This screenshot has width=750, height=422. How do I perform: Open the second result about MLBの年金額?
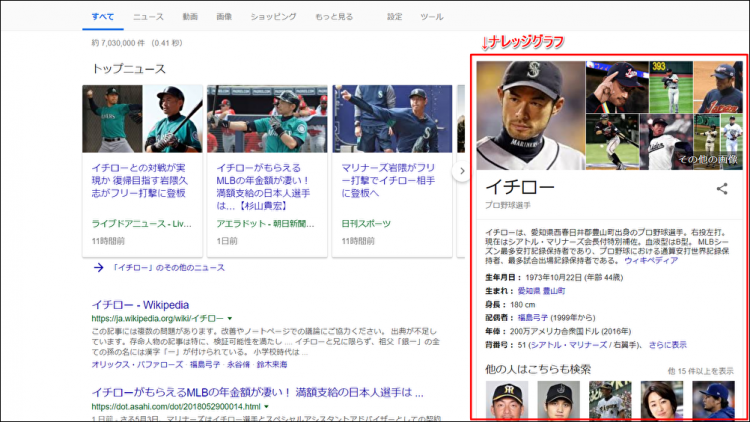(x=257, y=393)
